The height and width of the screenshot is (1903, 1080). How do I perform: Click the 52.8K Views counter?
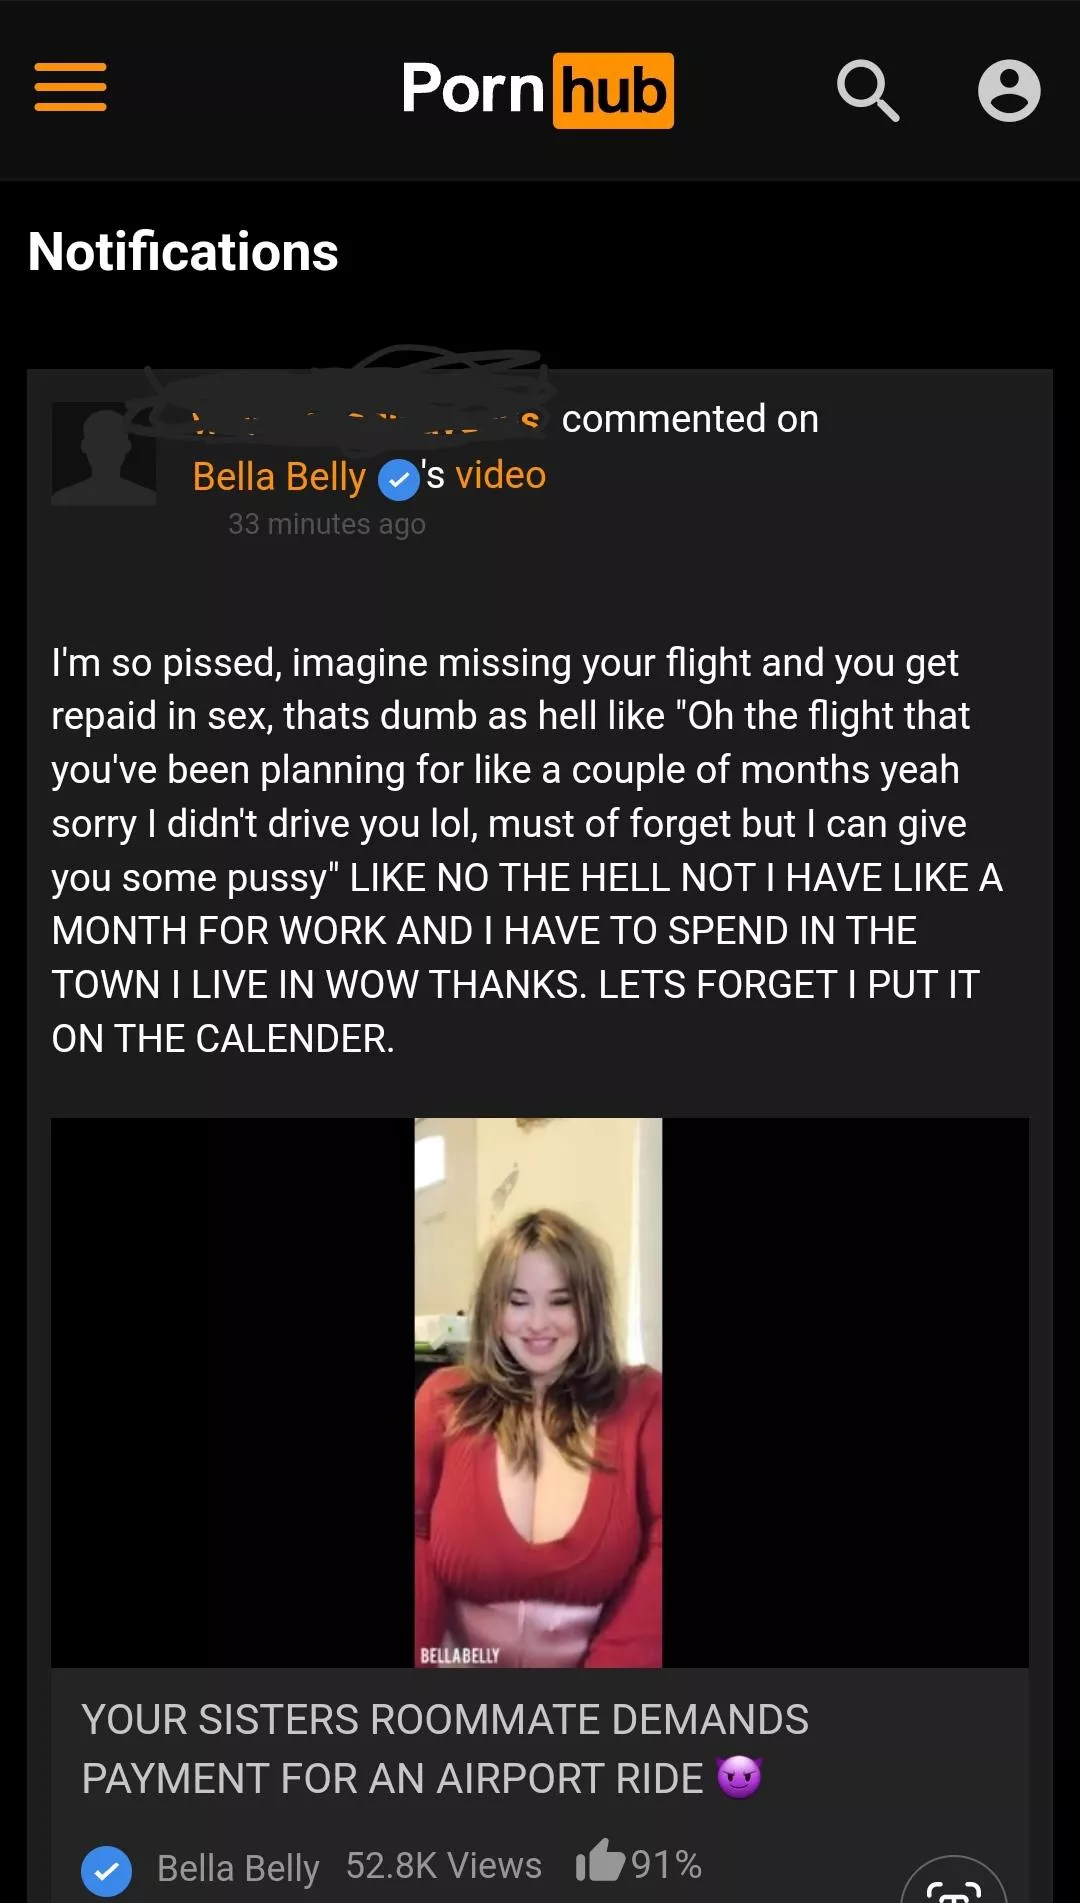coord(444,1862)
